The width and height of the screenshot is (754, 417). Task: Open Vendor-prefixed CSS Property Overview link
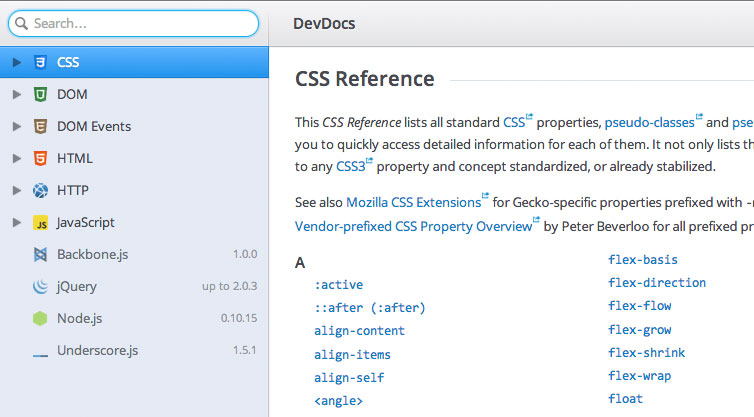[x=414, y=227]
